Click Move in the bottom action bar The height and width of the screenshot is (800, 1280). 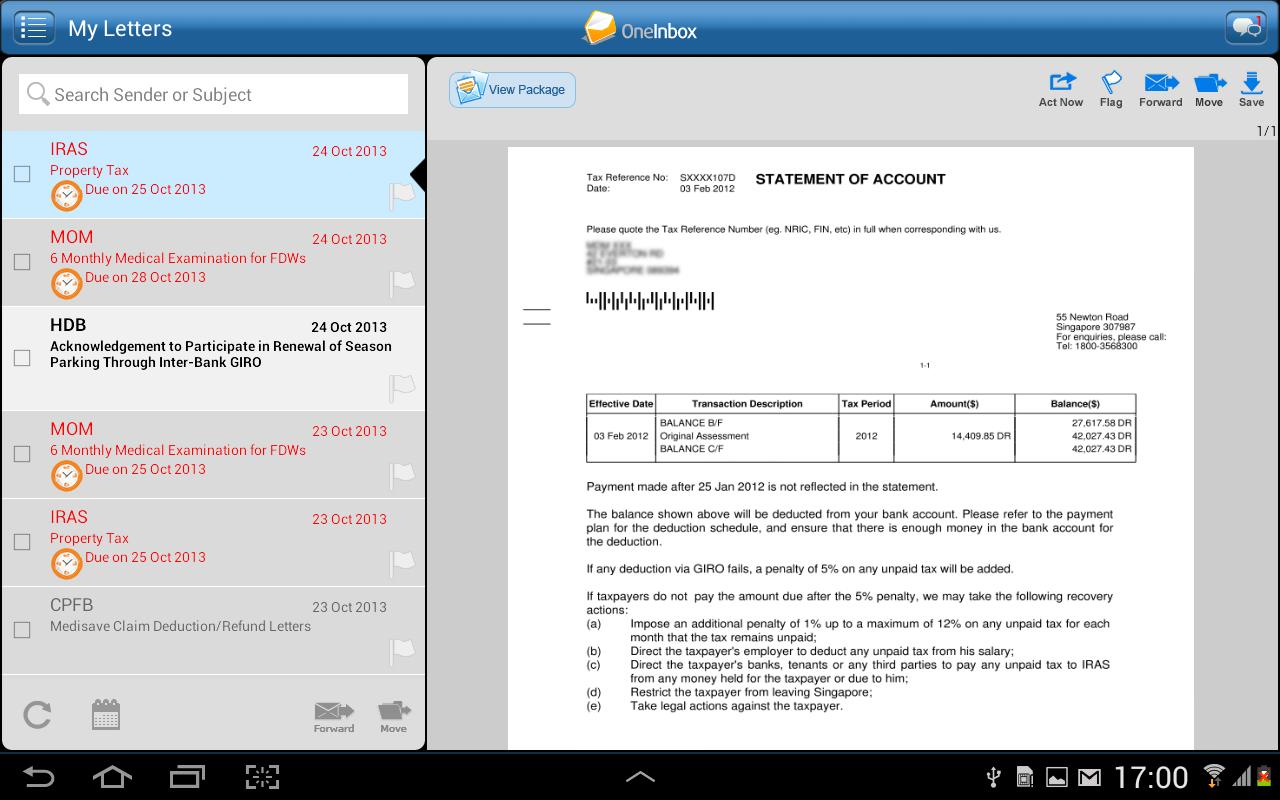click(394, 715)
